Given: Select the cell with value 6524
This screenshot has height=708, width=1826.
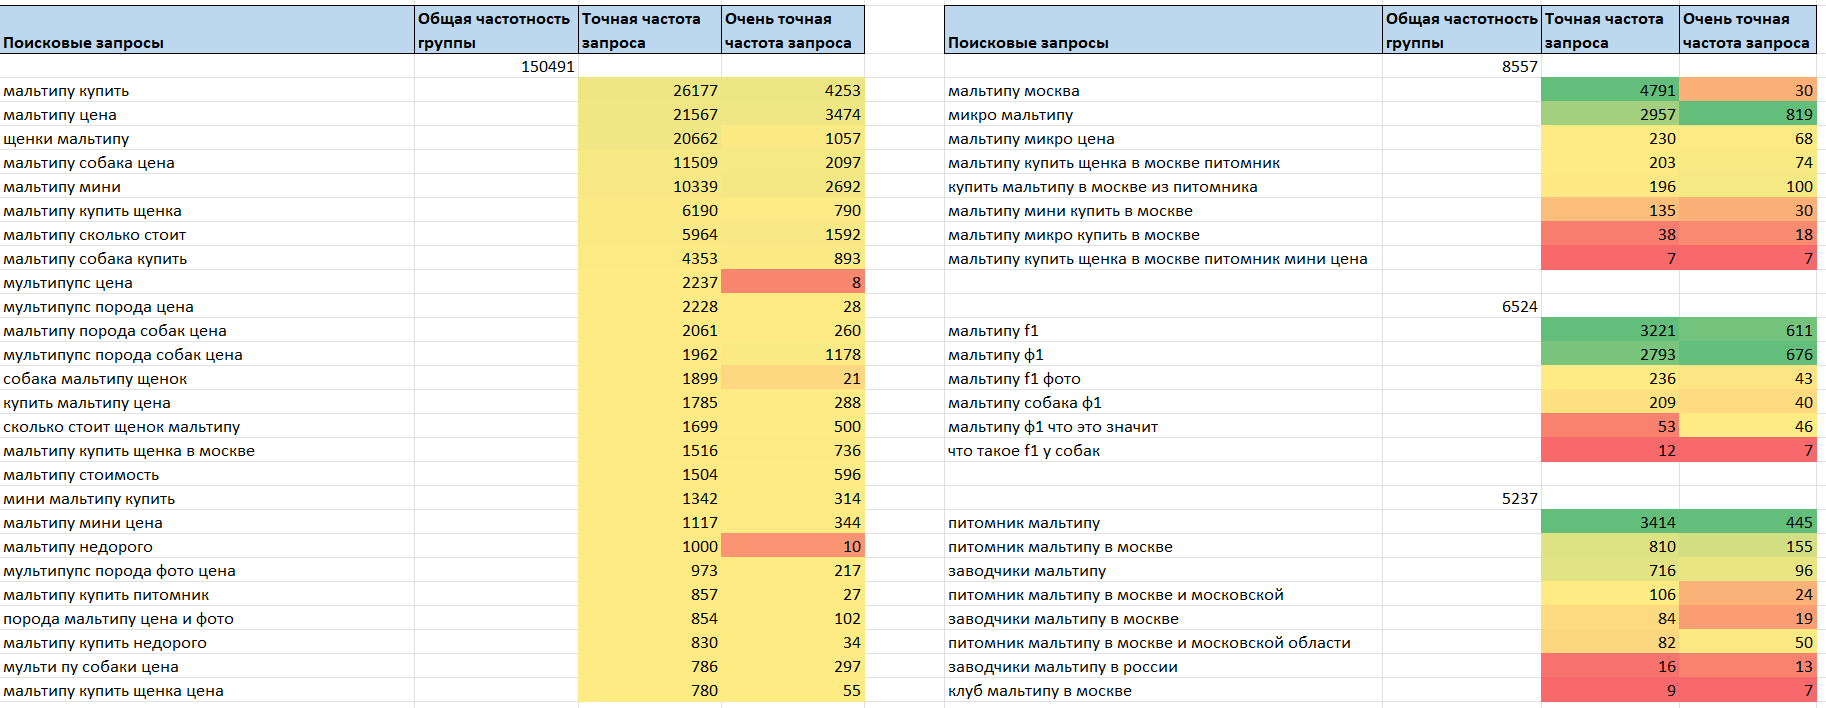Looking at the screenshot, I should 1462,306.
